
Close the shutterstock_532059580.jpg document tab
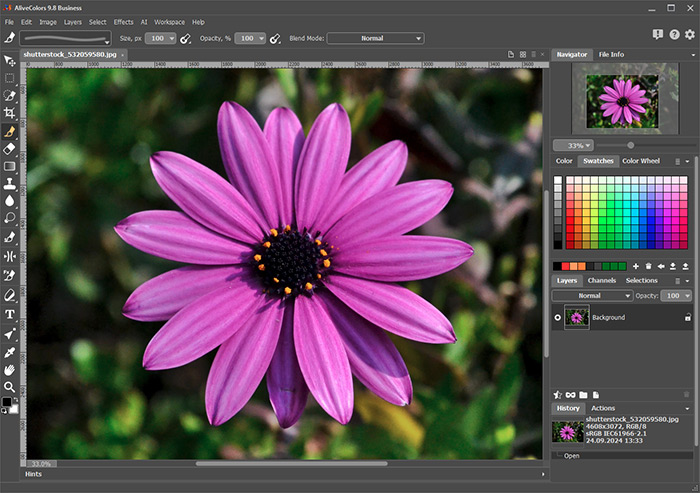pos(122,55)
